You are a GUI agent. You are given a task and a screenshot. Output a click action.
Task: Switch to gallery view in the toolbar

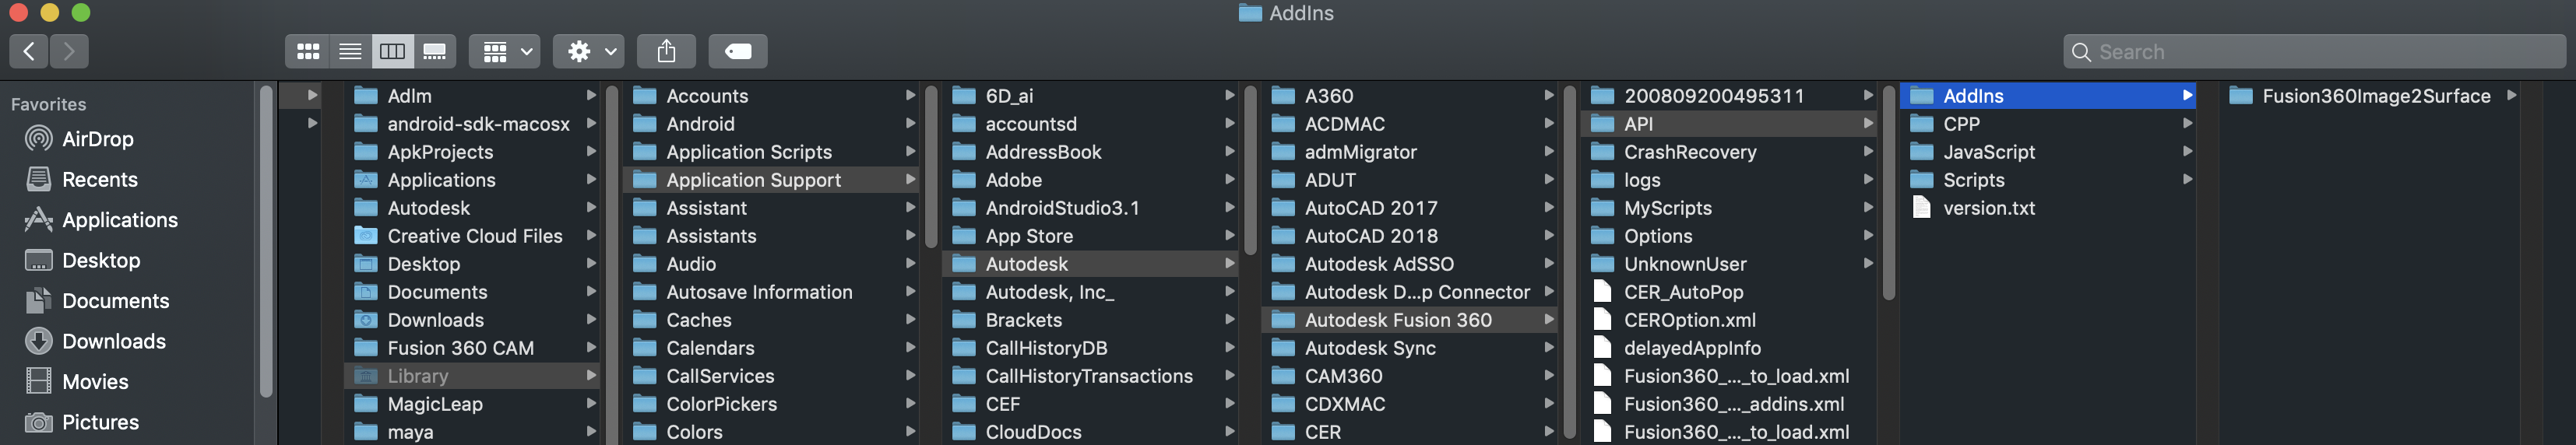tap(435, 51)
